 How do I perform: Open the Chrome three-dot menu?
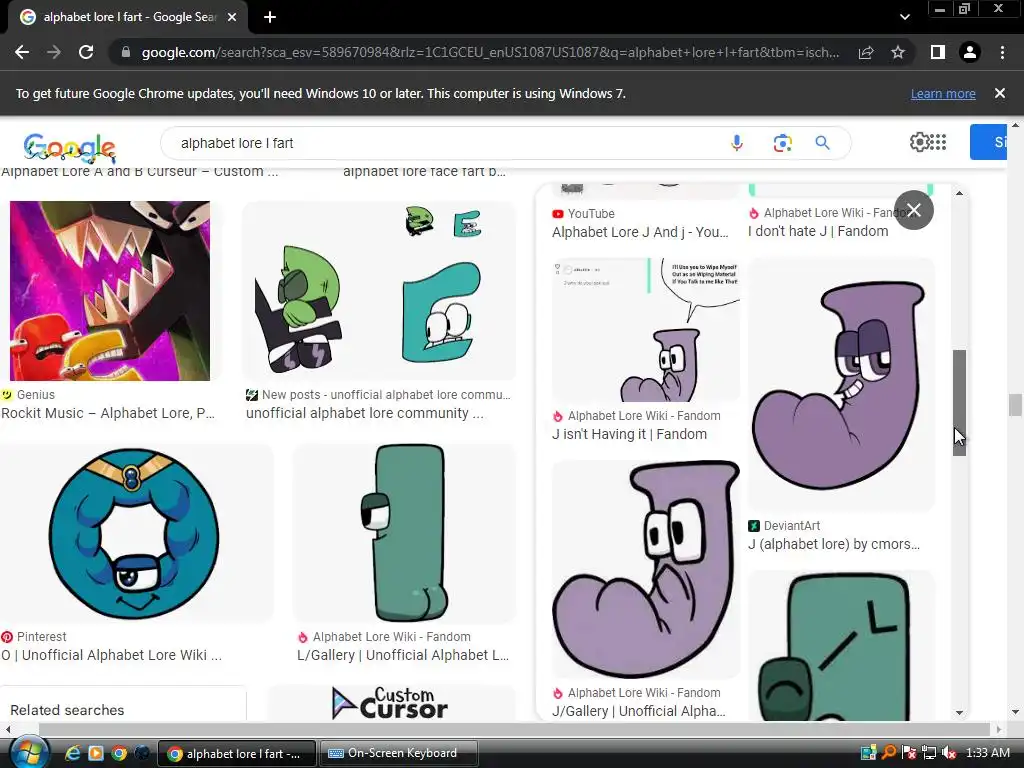click(x=1002, y=52)
